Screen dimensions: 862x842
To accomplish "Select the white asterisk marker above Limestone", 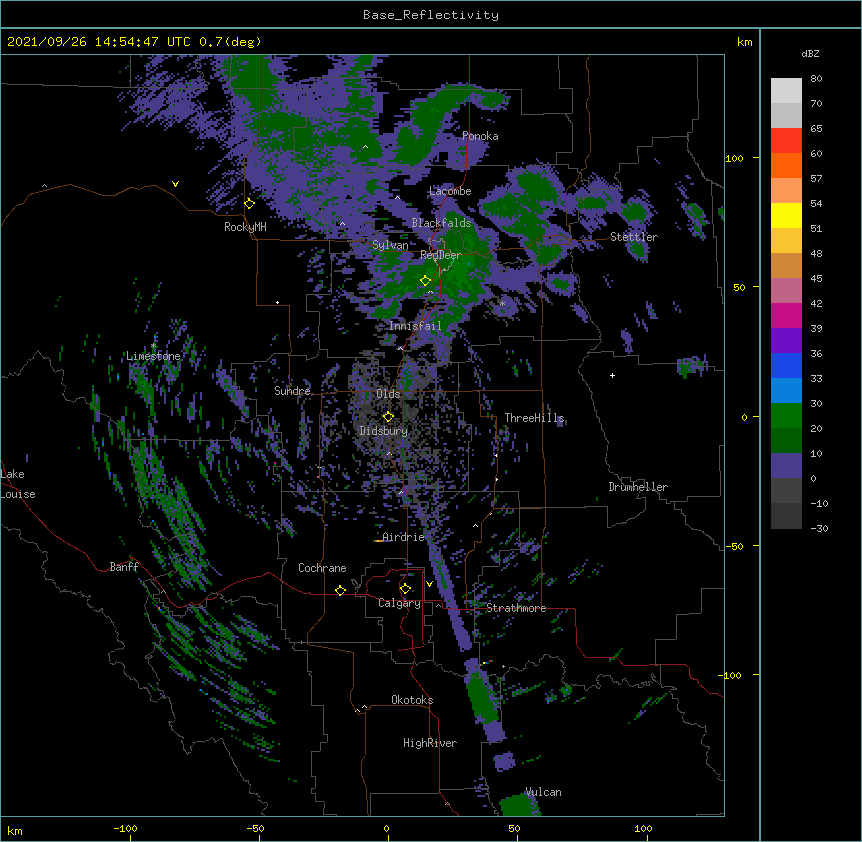I will click(x=154, y=346).
